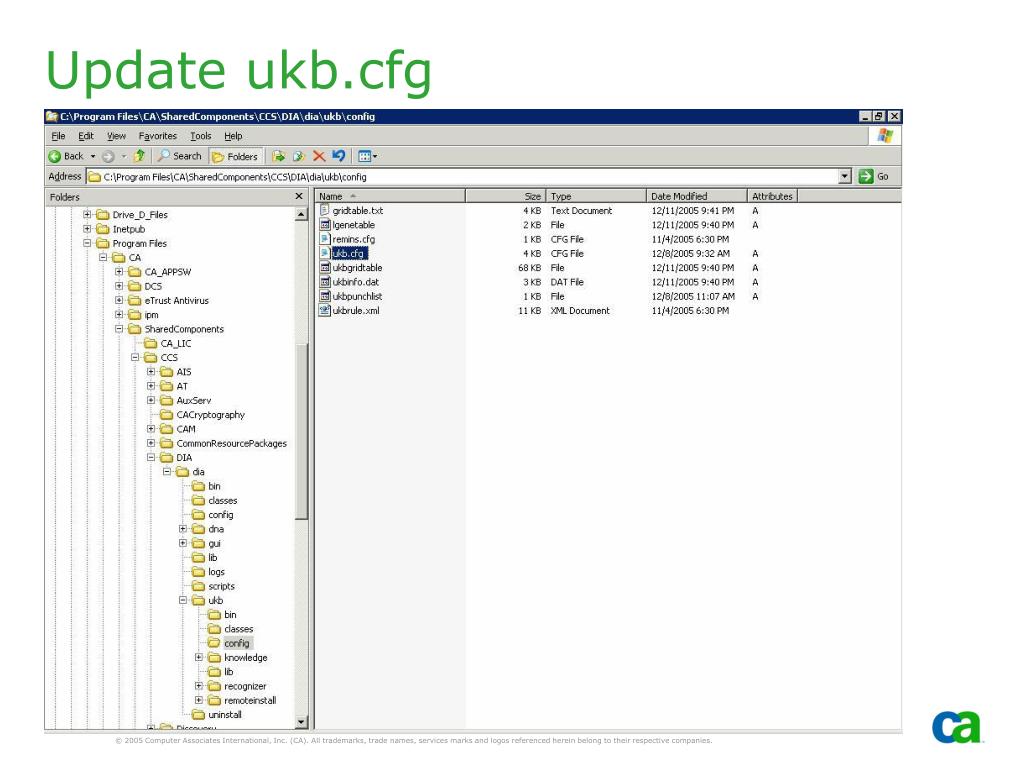1024x768 pixels.
Task: Sort by the Size column header
Action: (x=505, y=196)
